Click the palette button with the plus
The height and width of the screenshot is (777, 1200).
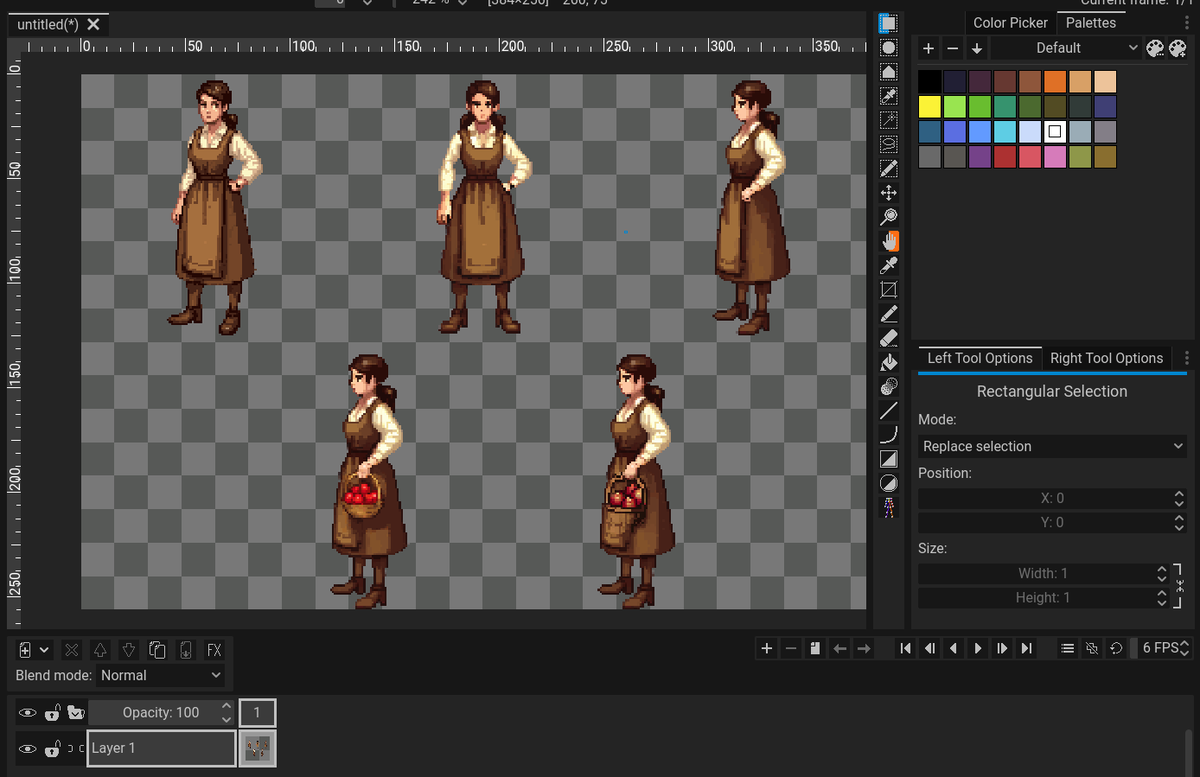click(1177, 48)
